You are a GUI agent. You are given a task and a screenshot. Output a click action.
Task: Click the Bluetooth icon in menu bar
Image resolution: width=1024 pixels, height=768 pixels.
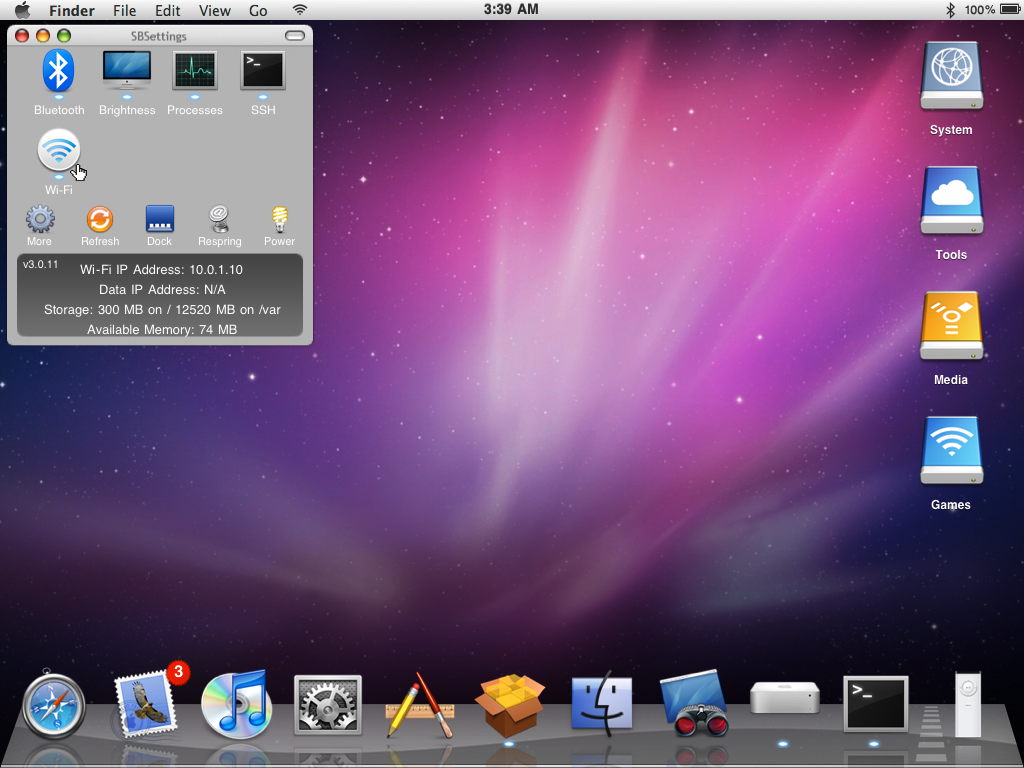(x=950, y=10)
